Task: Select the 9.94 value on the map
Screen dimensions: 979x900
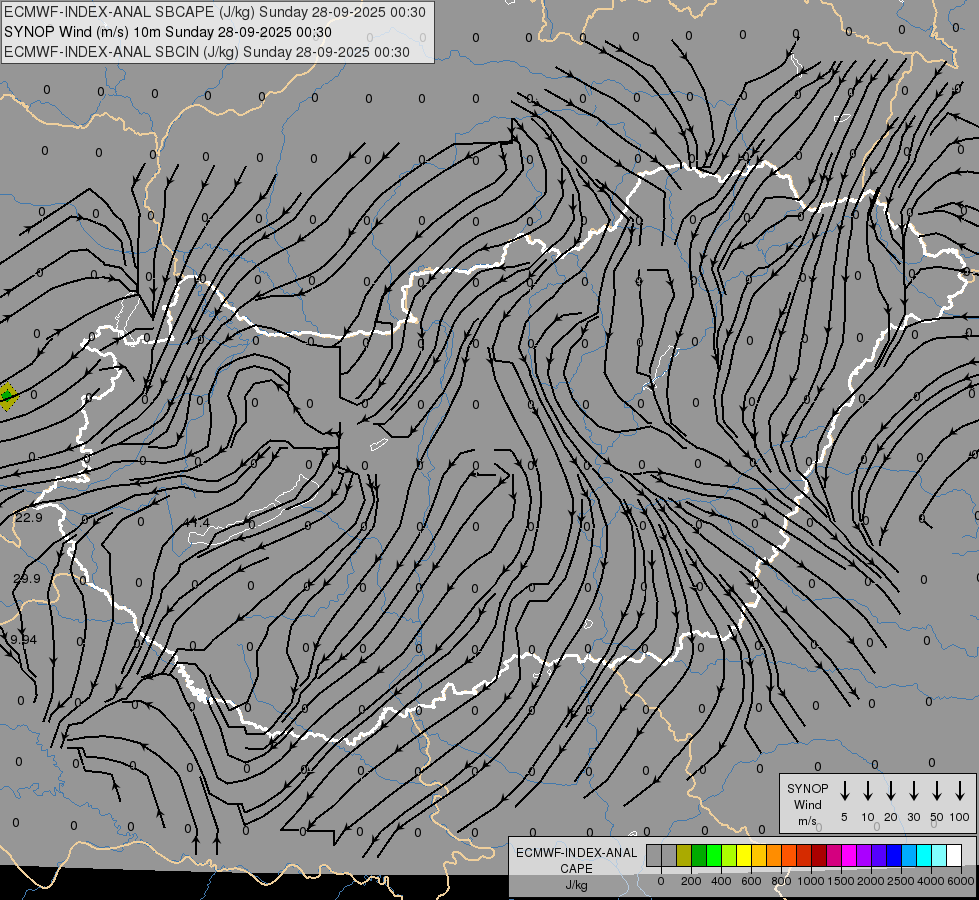Action: 23,639
